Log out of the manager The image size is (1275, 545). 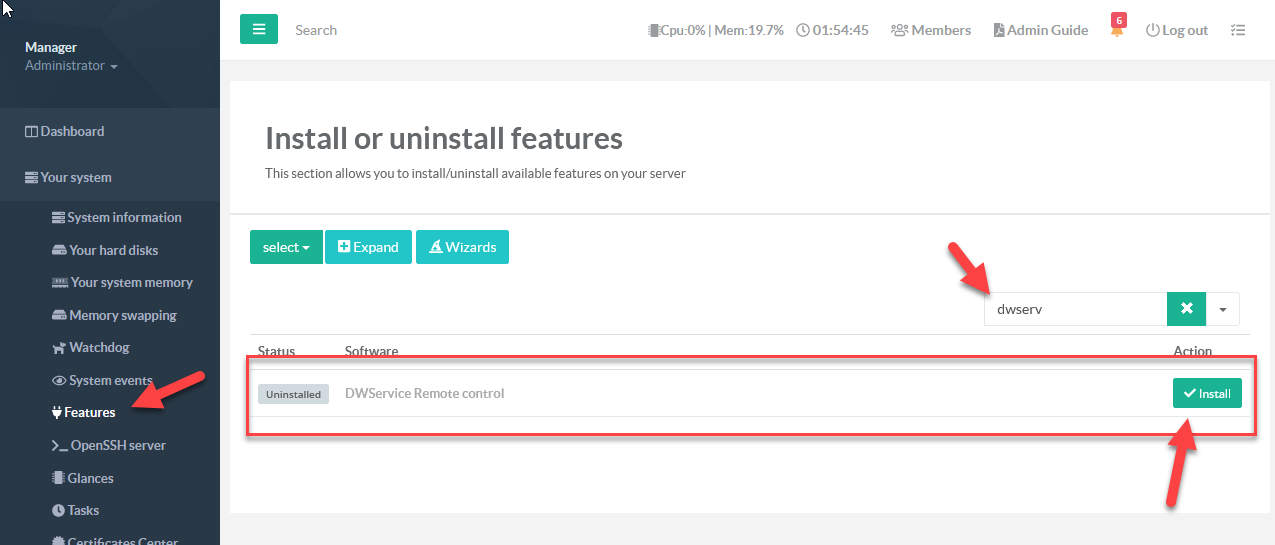[1177, 30]
